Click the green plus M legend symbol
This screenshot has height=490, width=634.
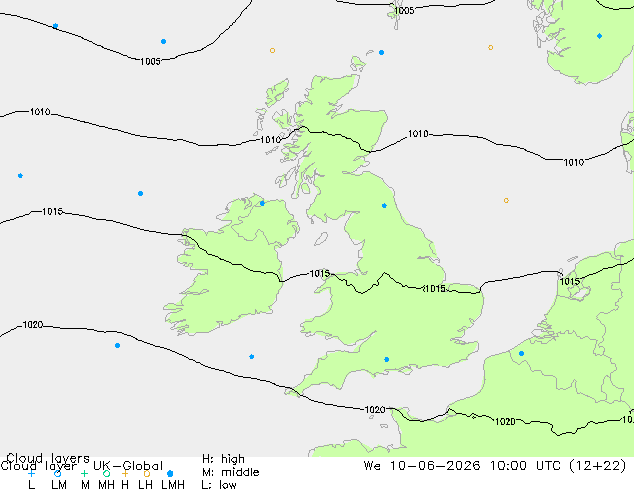point(84,473)
